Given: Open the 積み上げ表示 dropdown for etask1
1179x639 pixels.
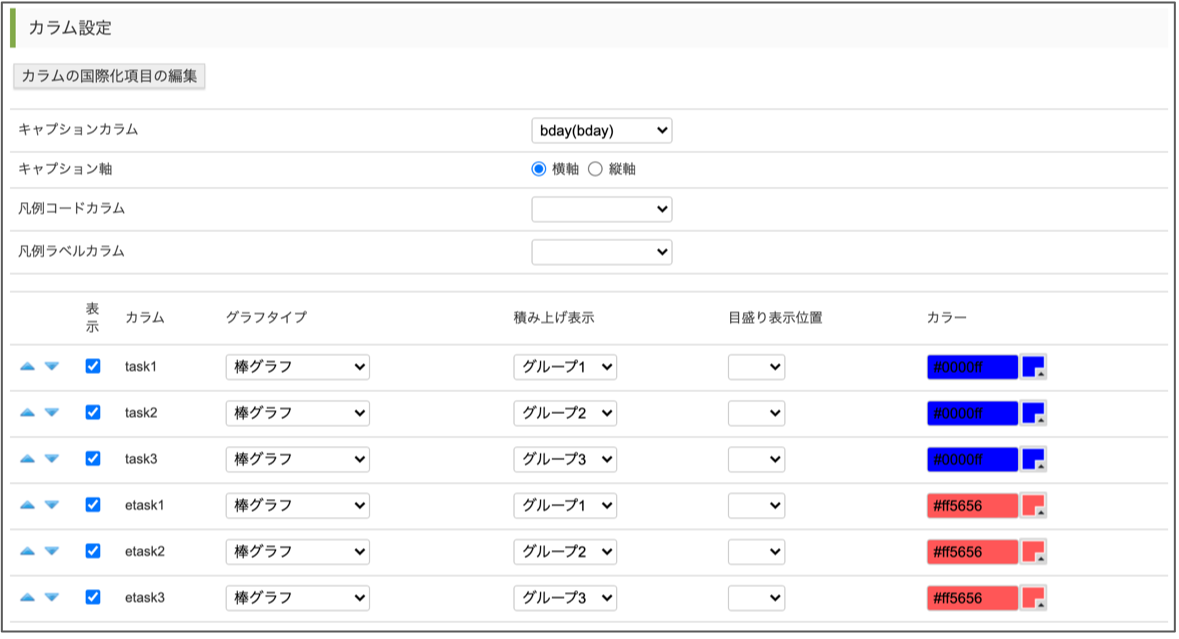Looking at the screenshot, I should pos(564,505).
